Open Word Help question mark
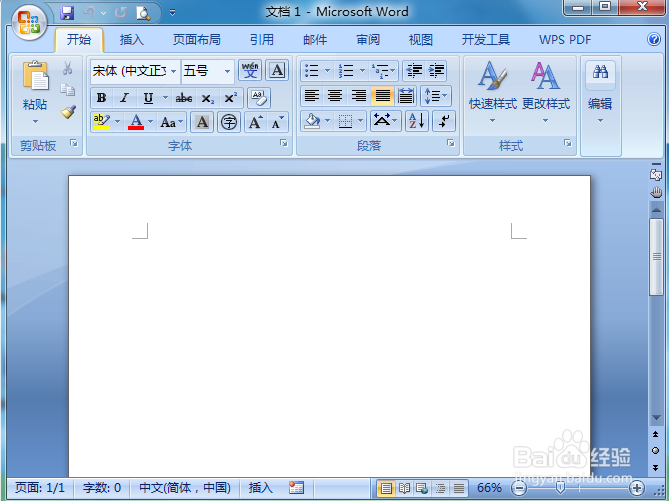This screenshot has width=669, height=501. pyautogui.click(x=654, y=39)
